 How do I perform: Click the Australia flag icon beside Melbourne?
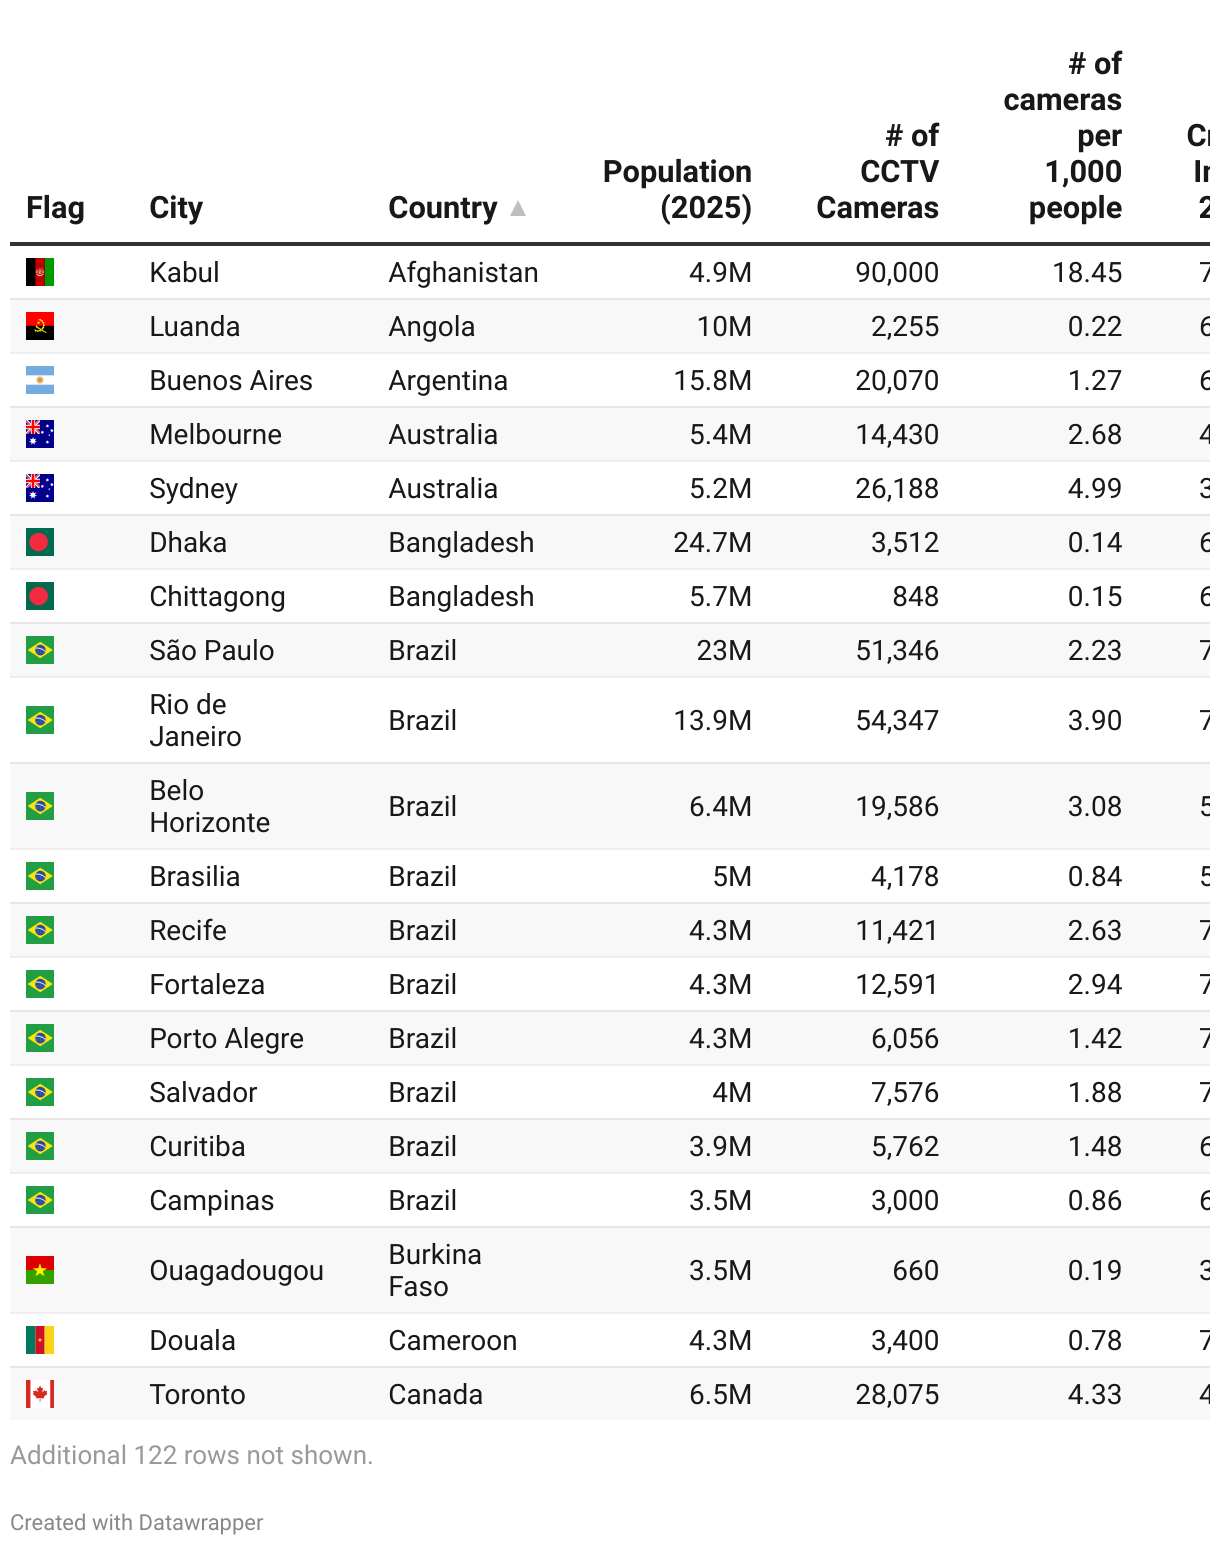40,434
